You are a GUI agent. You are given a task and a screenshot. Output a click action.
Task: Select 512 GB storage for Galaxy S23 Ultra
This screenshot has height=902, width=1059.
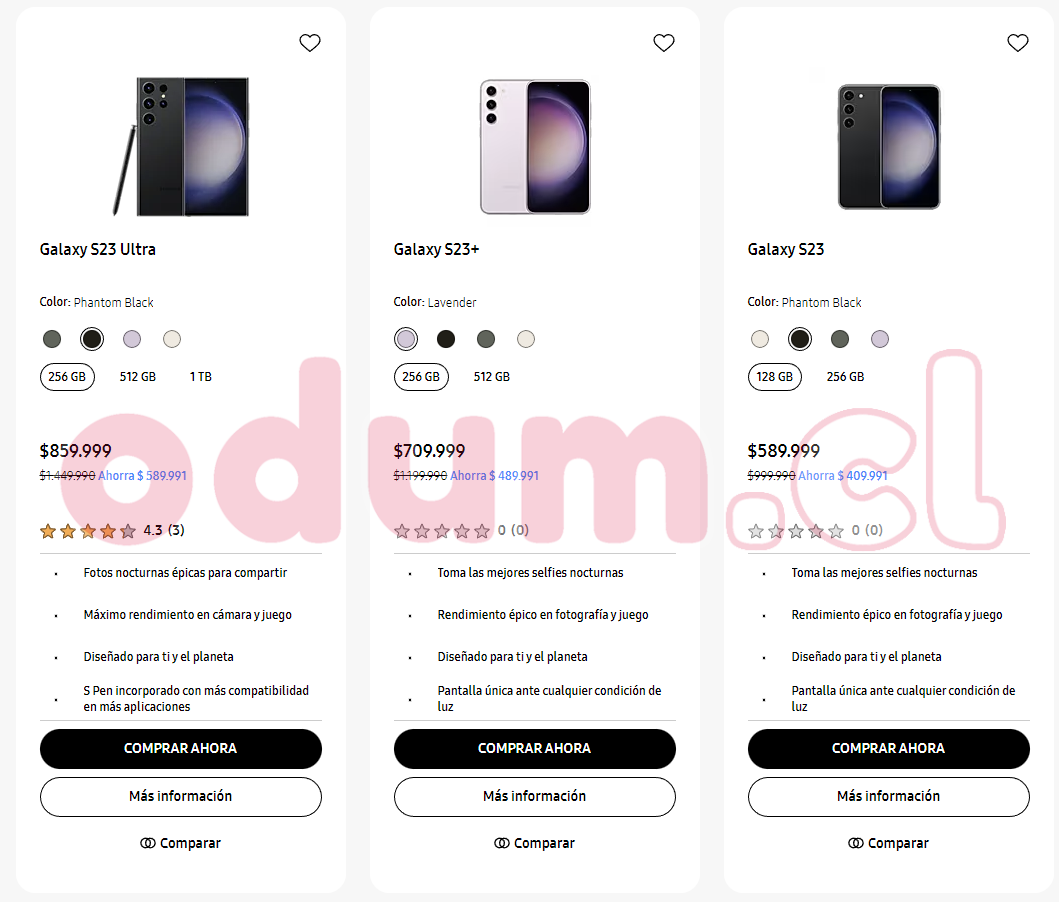pyautogui.click(x=138, y=377)
